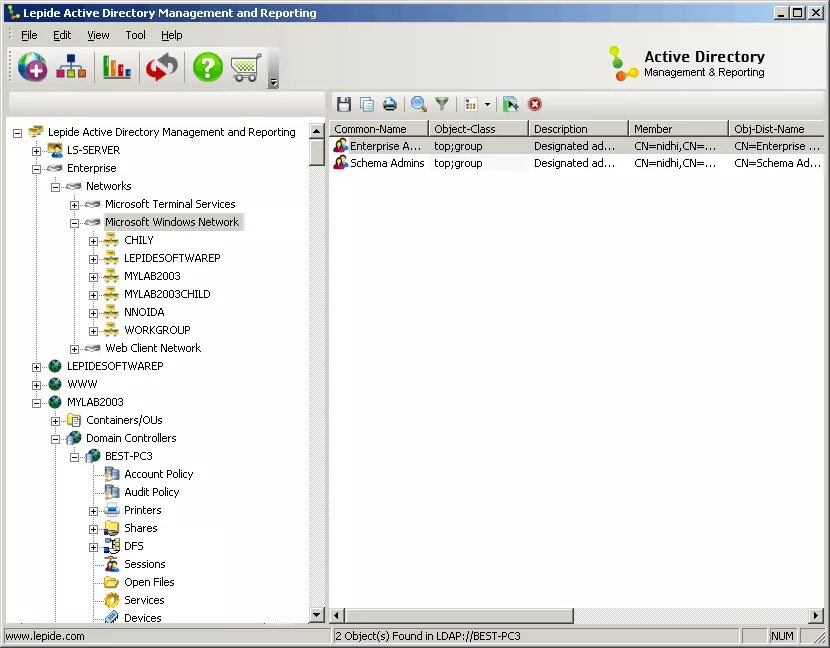Stop operation with the red X icon
The width and height of the screenshot is (830, 648).
[x=535, y=104]
